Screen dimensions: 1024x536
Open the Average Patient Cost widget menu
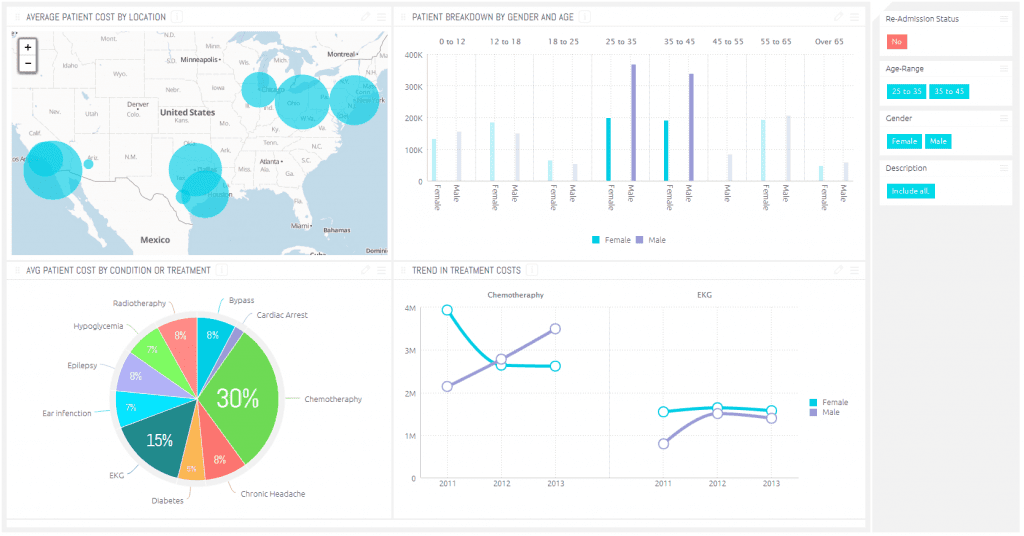click(381, 17)
